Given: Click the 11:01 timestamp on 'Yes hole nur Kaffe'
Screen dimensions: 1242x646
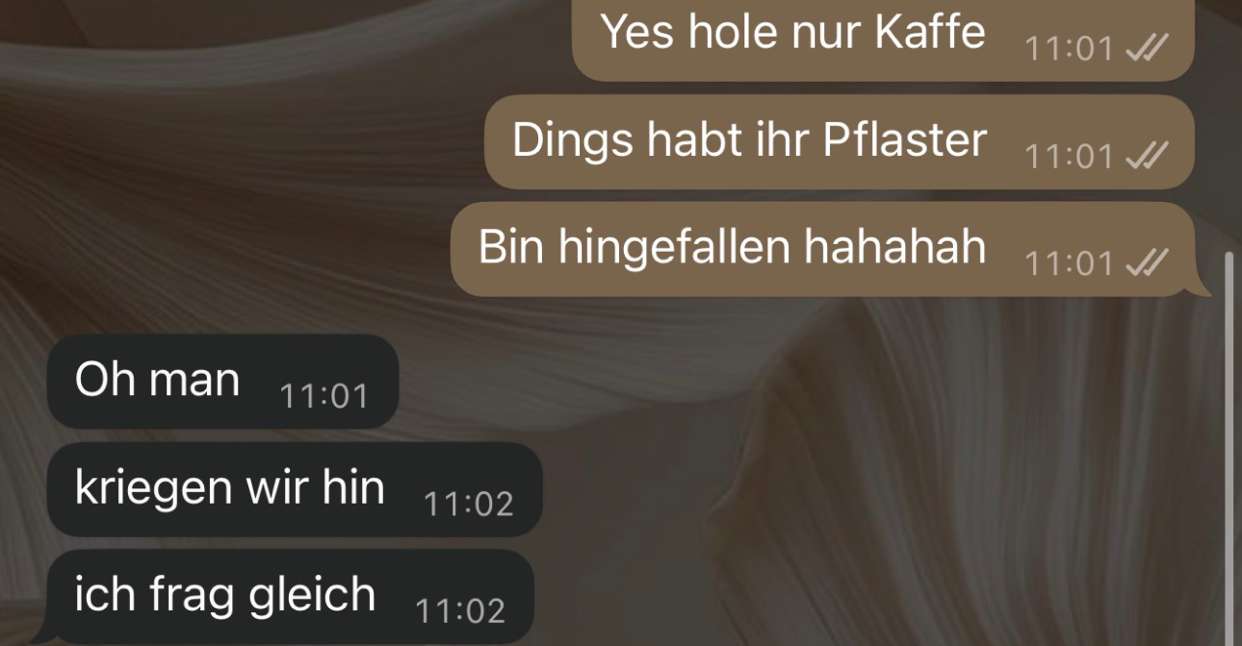Looking at the screenshot, I should [1069, 50].
